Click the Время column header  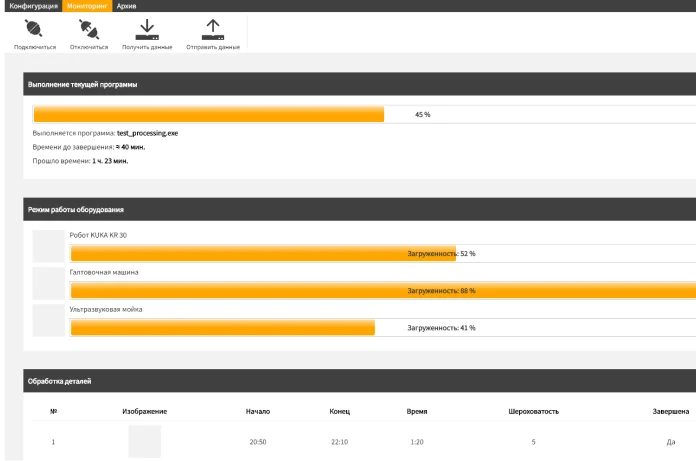[x=417, y=411]
